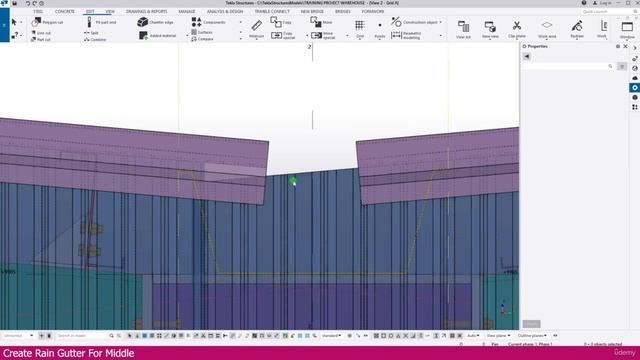Open the DRAWINGS & REPORTS tab

click(147, 11)
